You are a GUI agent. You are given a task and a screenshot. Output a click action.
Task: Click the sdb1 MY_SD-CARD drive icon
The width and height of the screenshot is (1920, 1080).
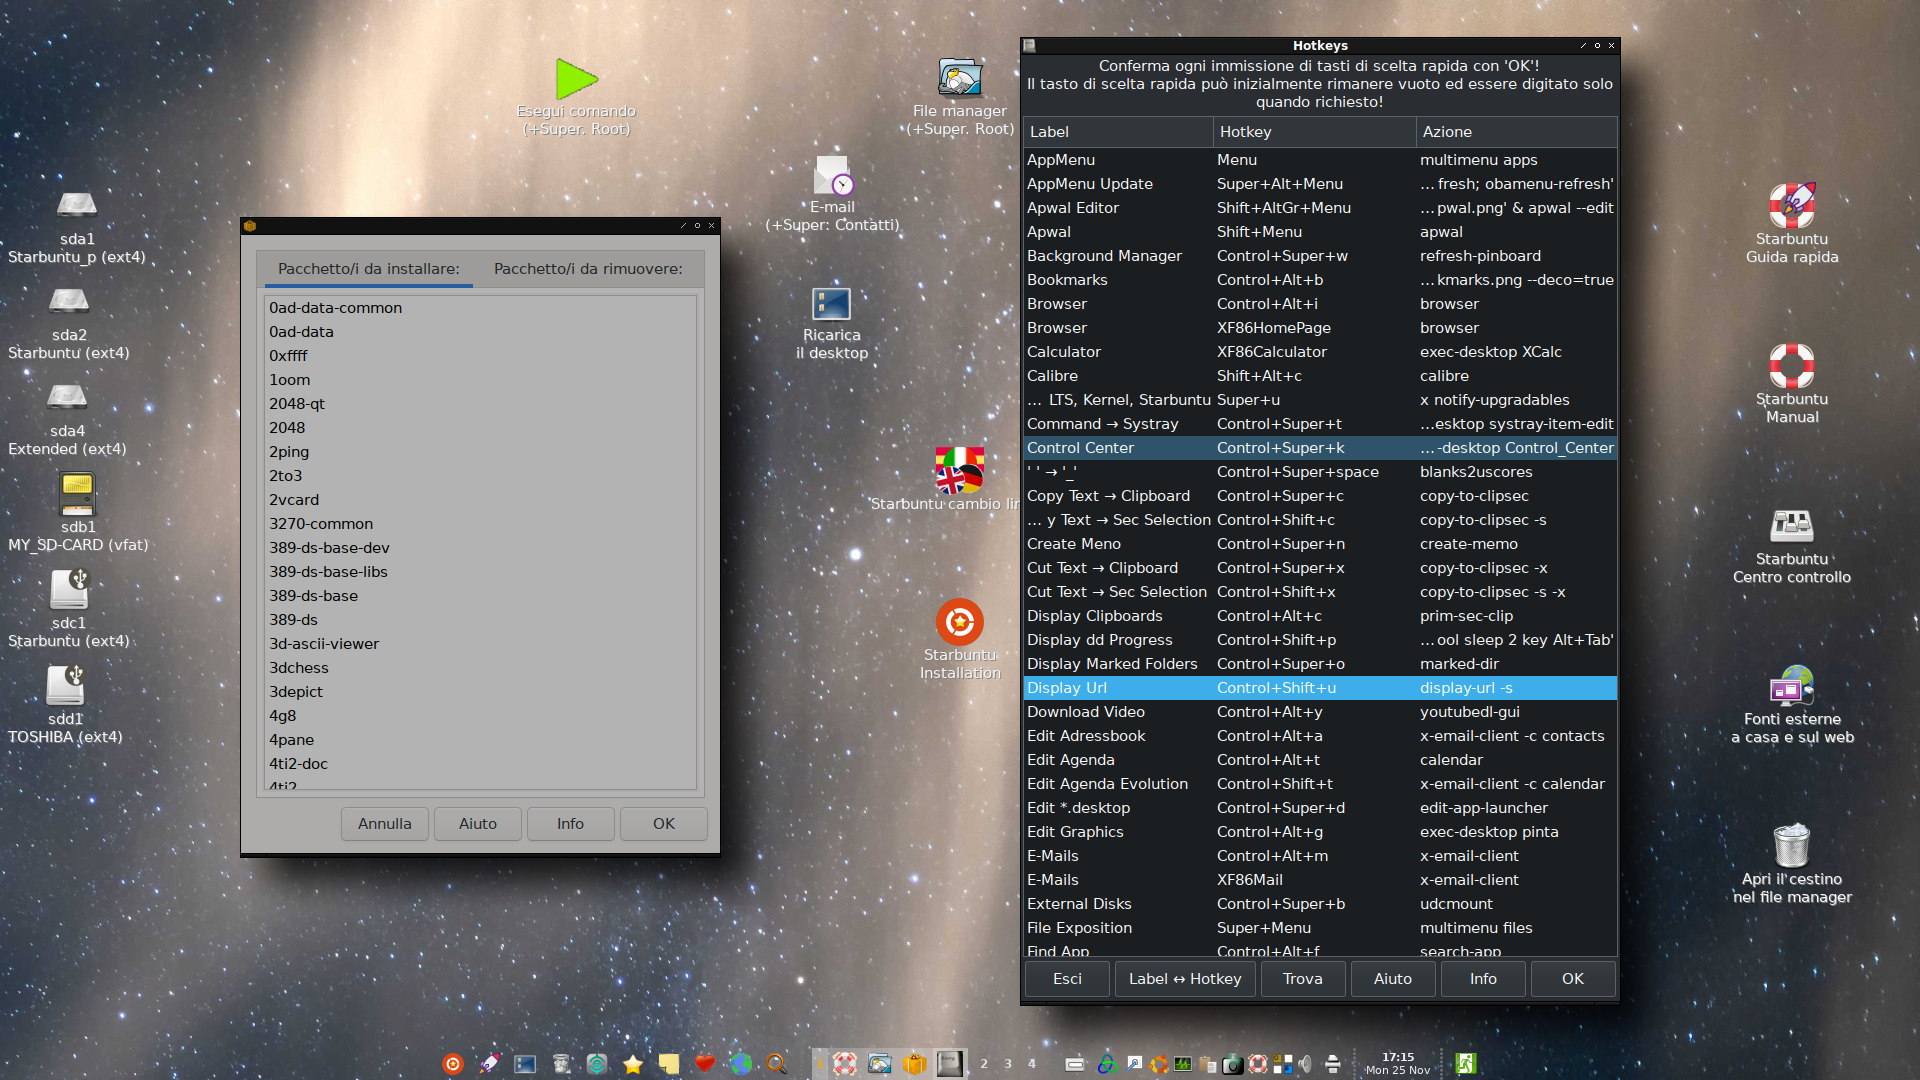77,495
